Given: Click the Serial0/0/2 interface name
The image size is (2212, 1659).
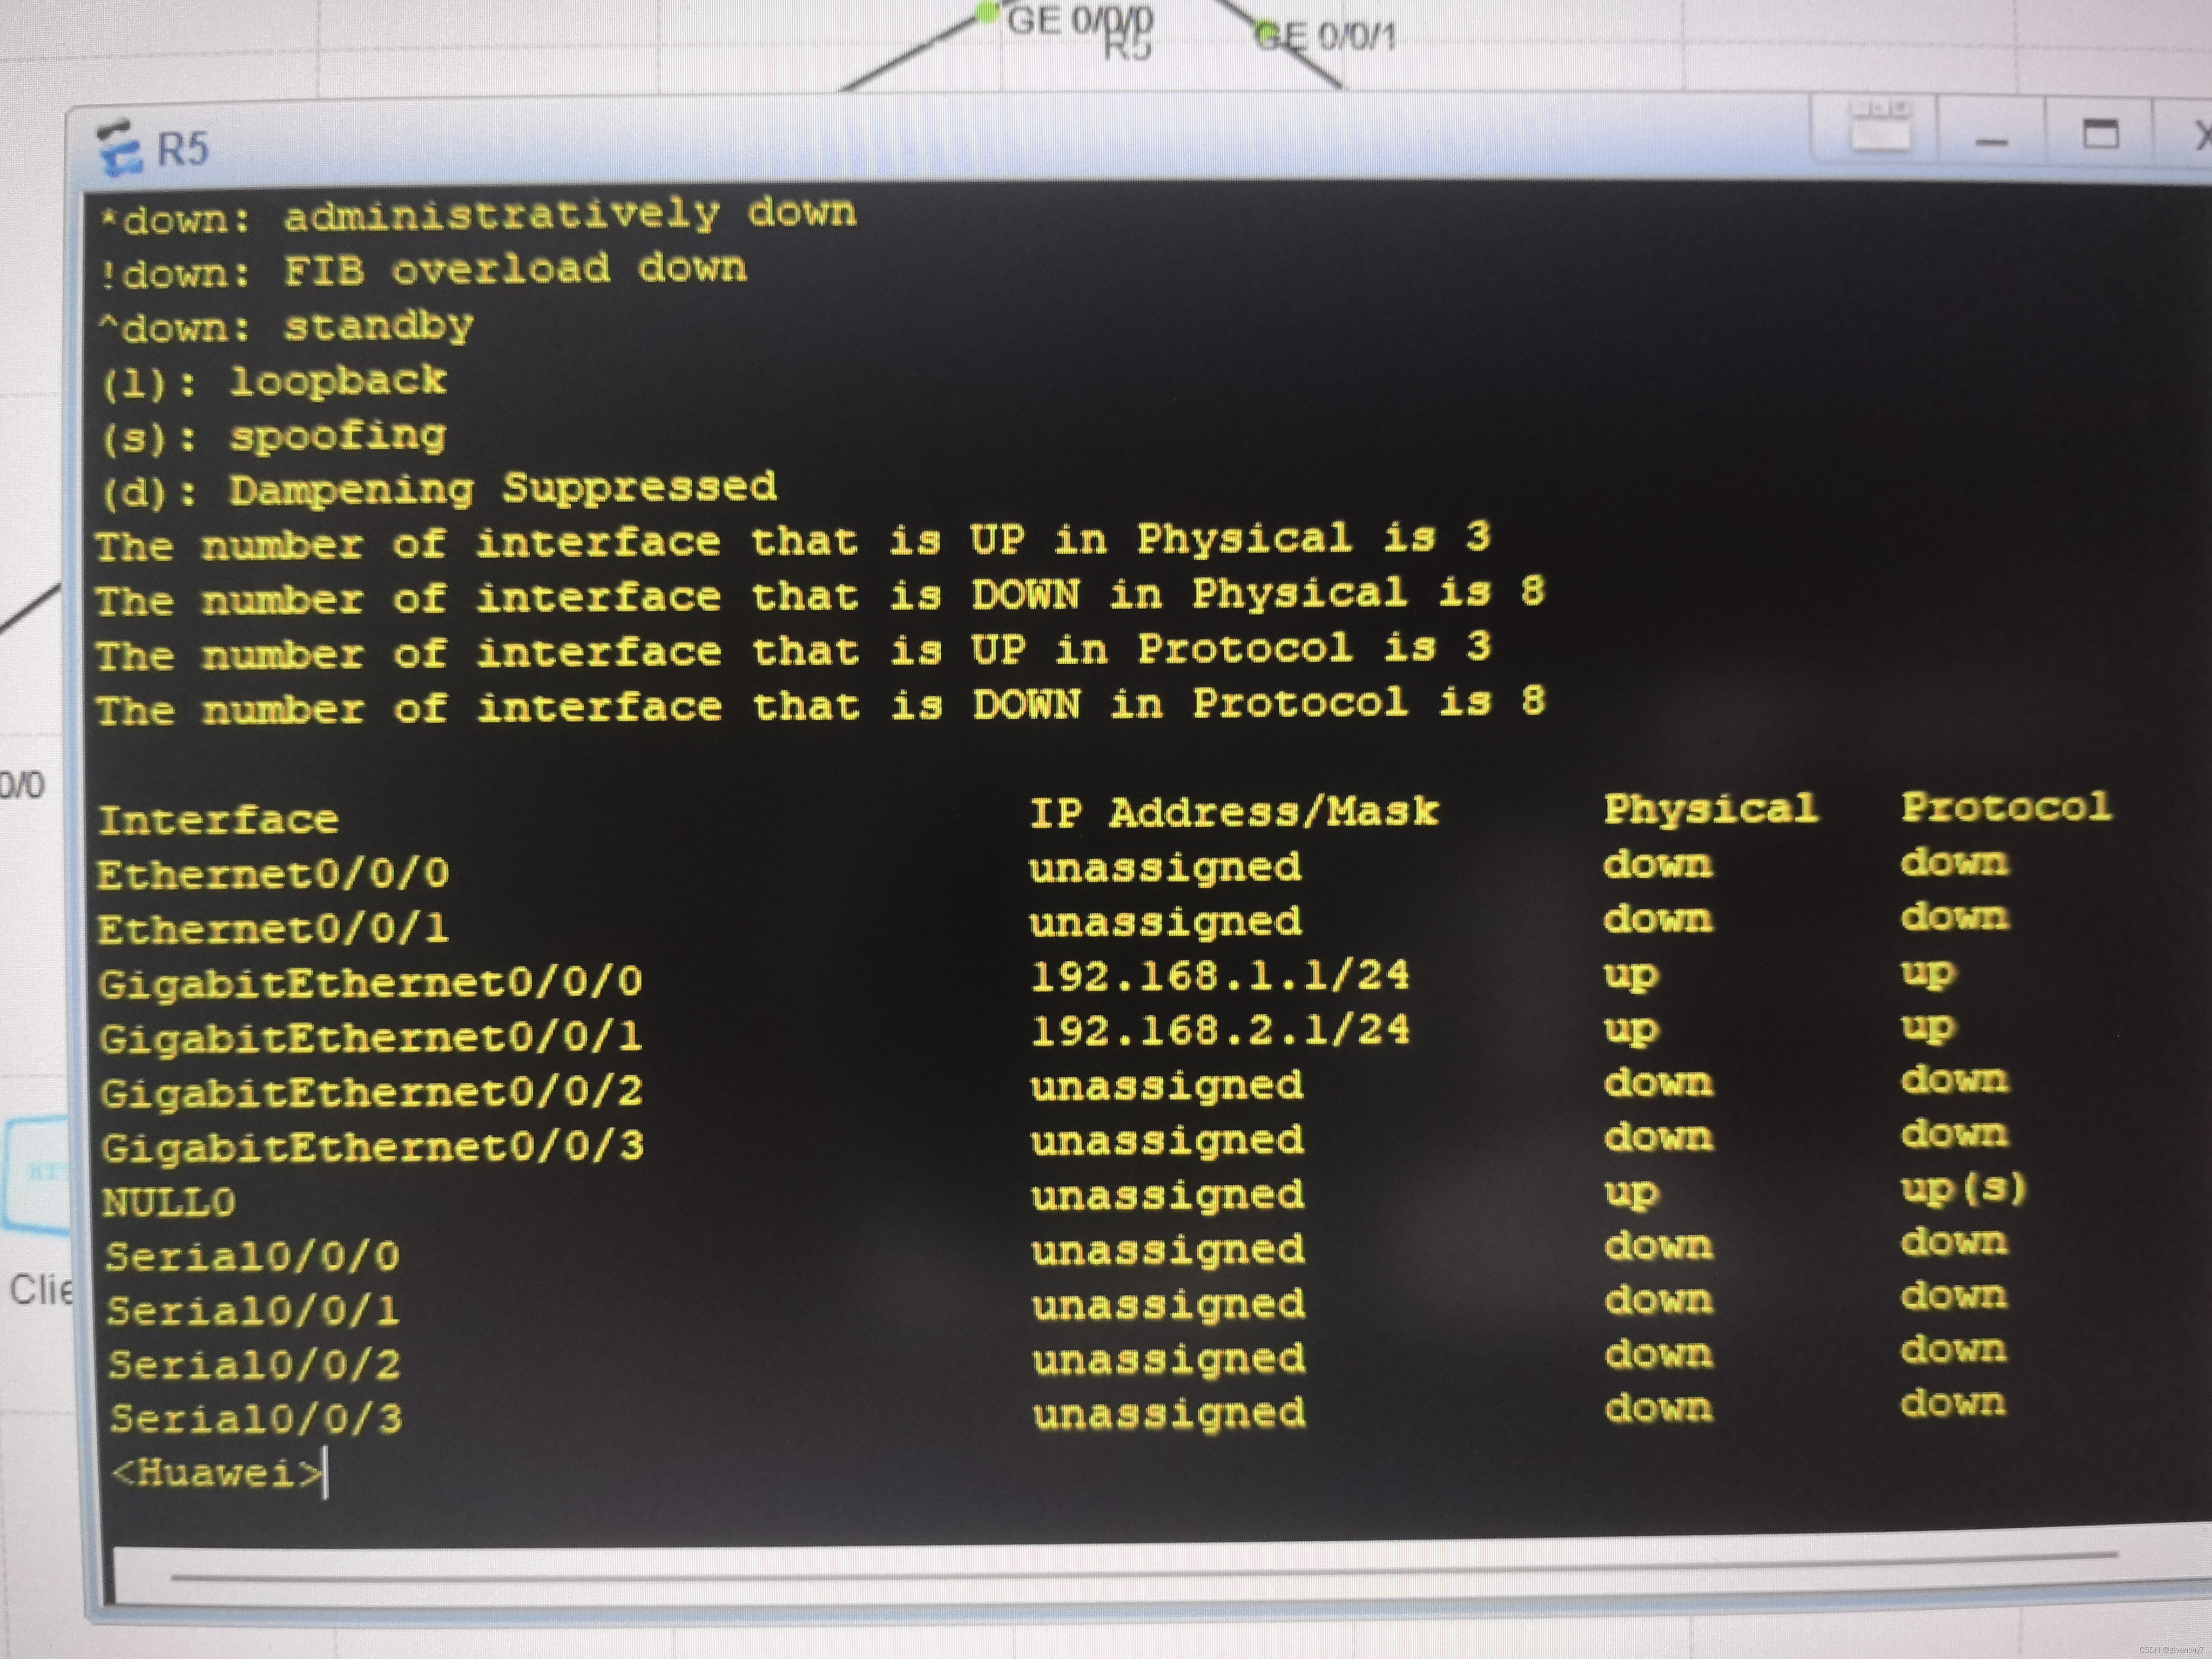Looking at the screenshot, I should click(x=255, y=1364).
